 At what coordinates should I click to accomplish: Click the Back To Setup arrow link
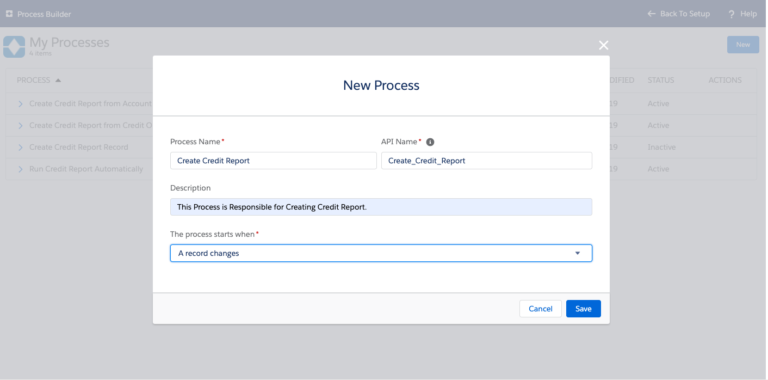coord(678,14)
